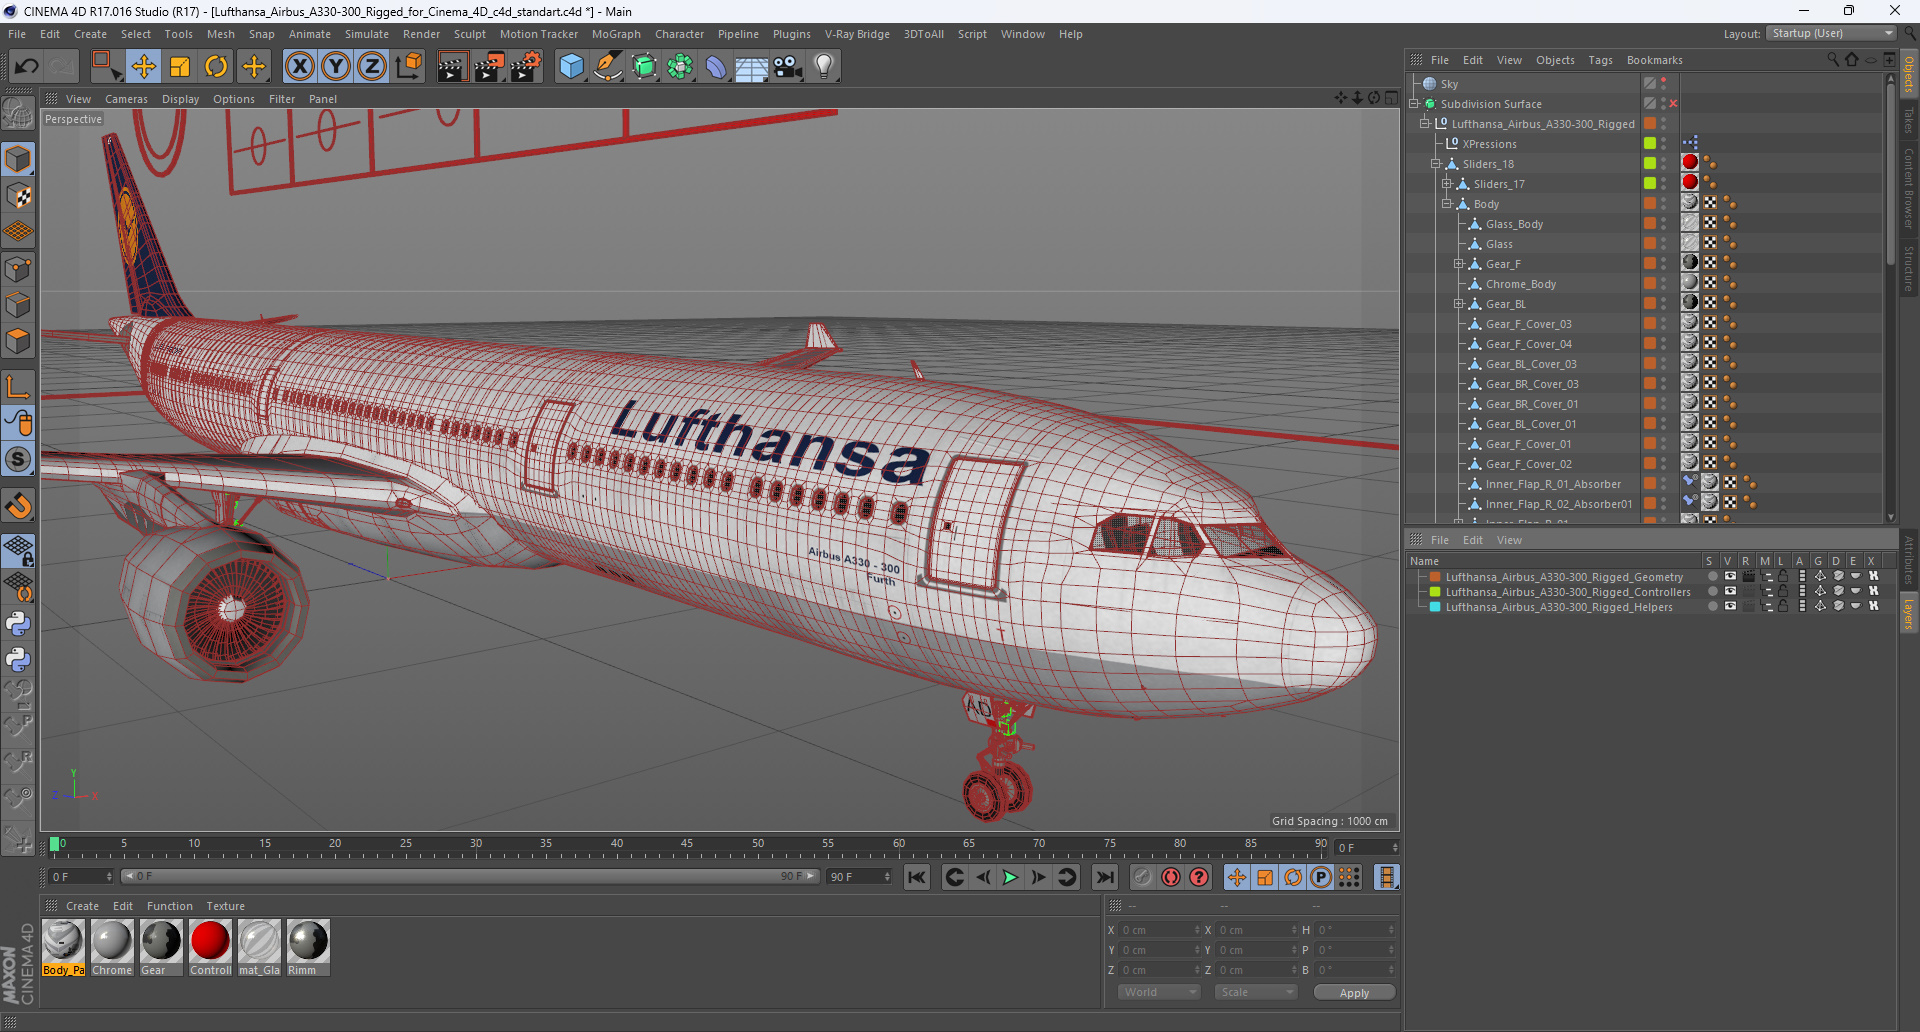Open Edit Render Settings icon
The image size is (1920, 1032).
coord(526,67)
